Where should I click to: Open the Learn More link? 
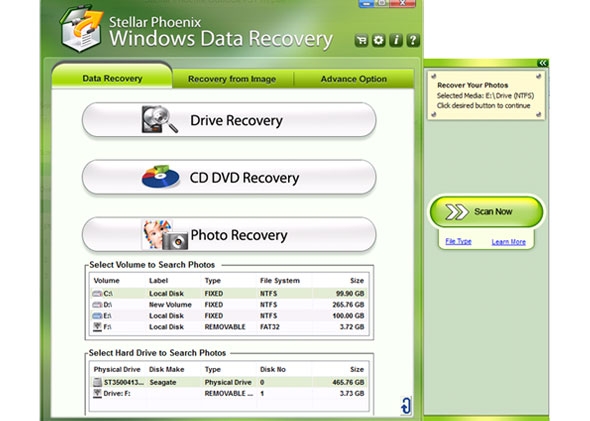pyautogui.click(x=508, y=242)
